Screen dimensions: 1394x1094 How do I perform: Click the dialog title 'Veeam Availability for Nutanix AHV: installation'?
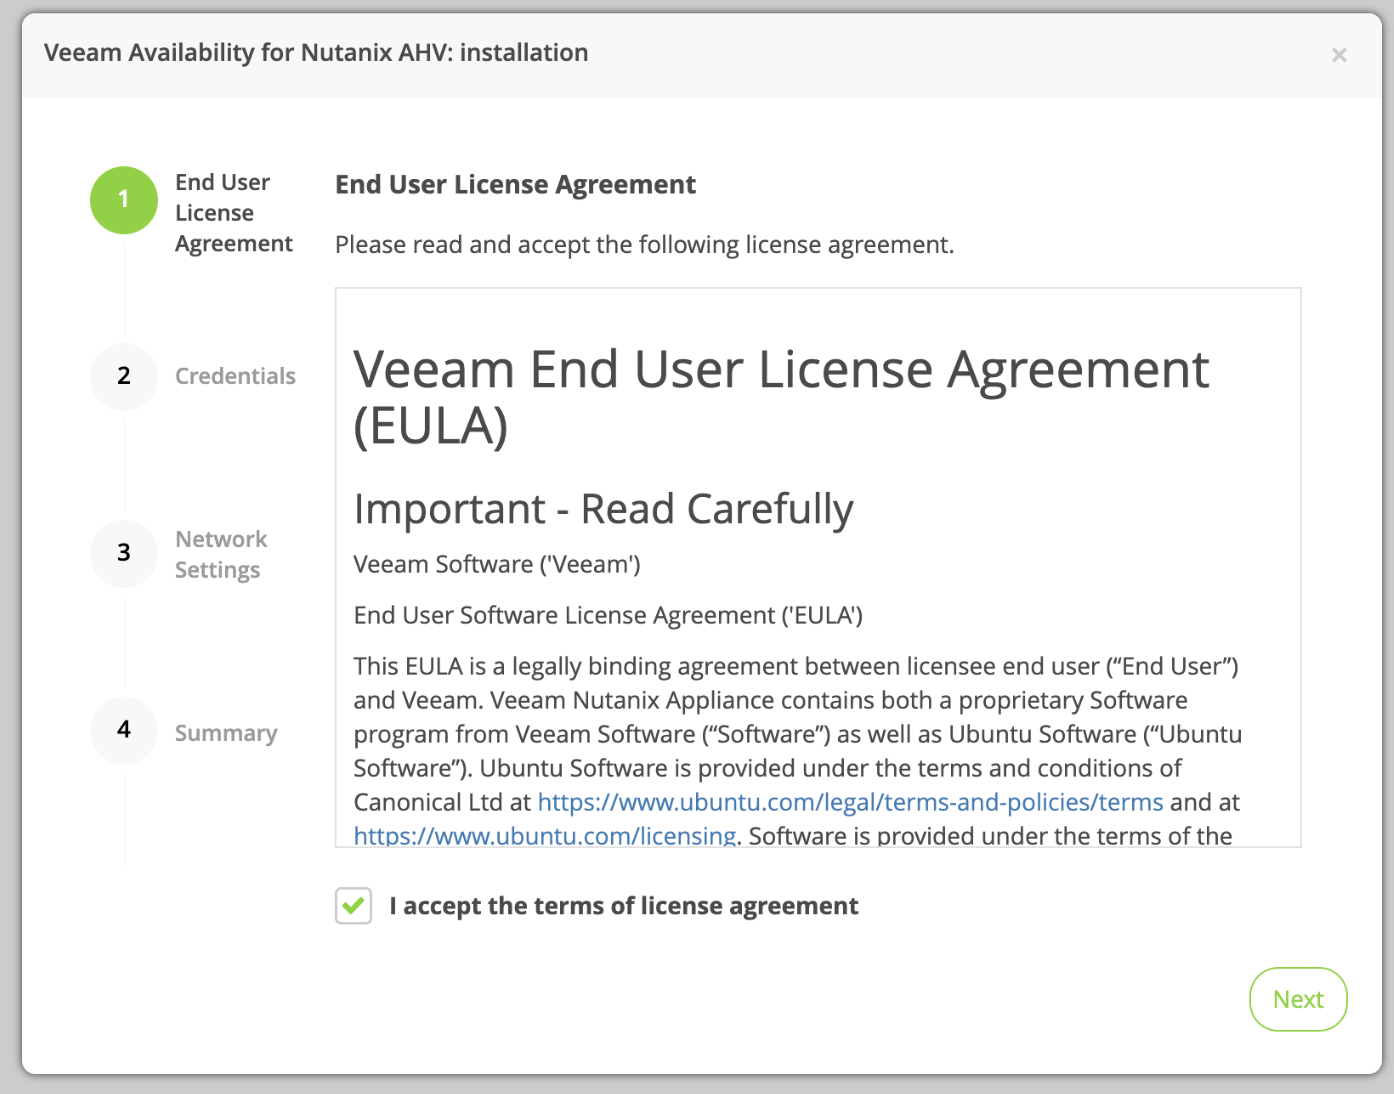(x=316, y=53)
